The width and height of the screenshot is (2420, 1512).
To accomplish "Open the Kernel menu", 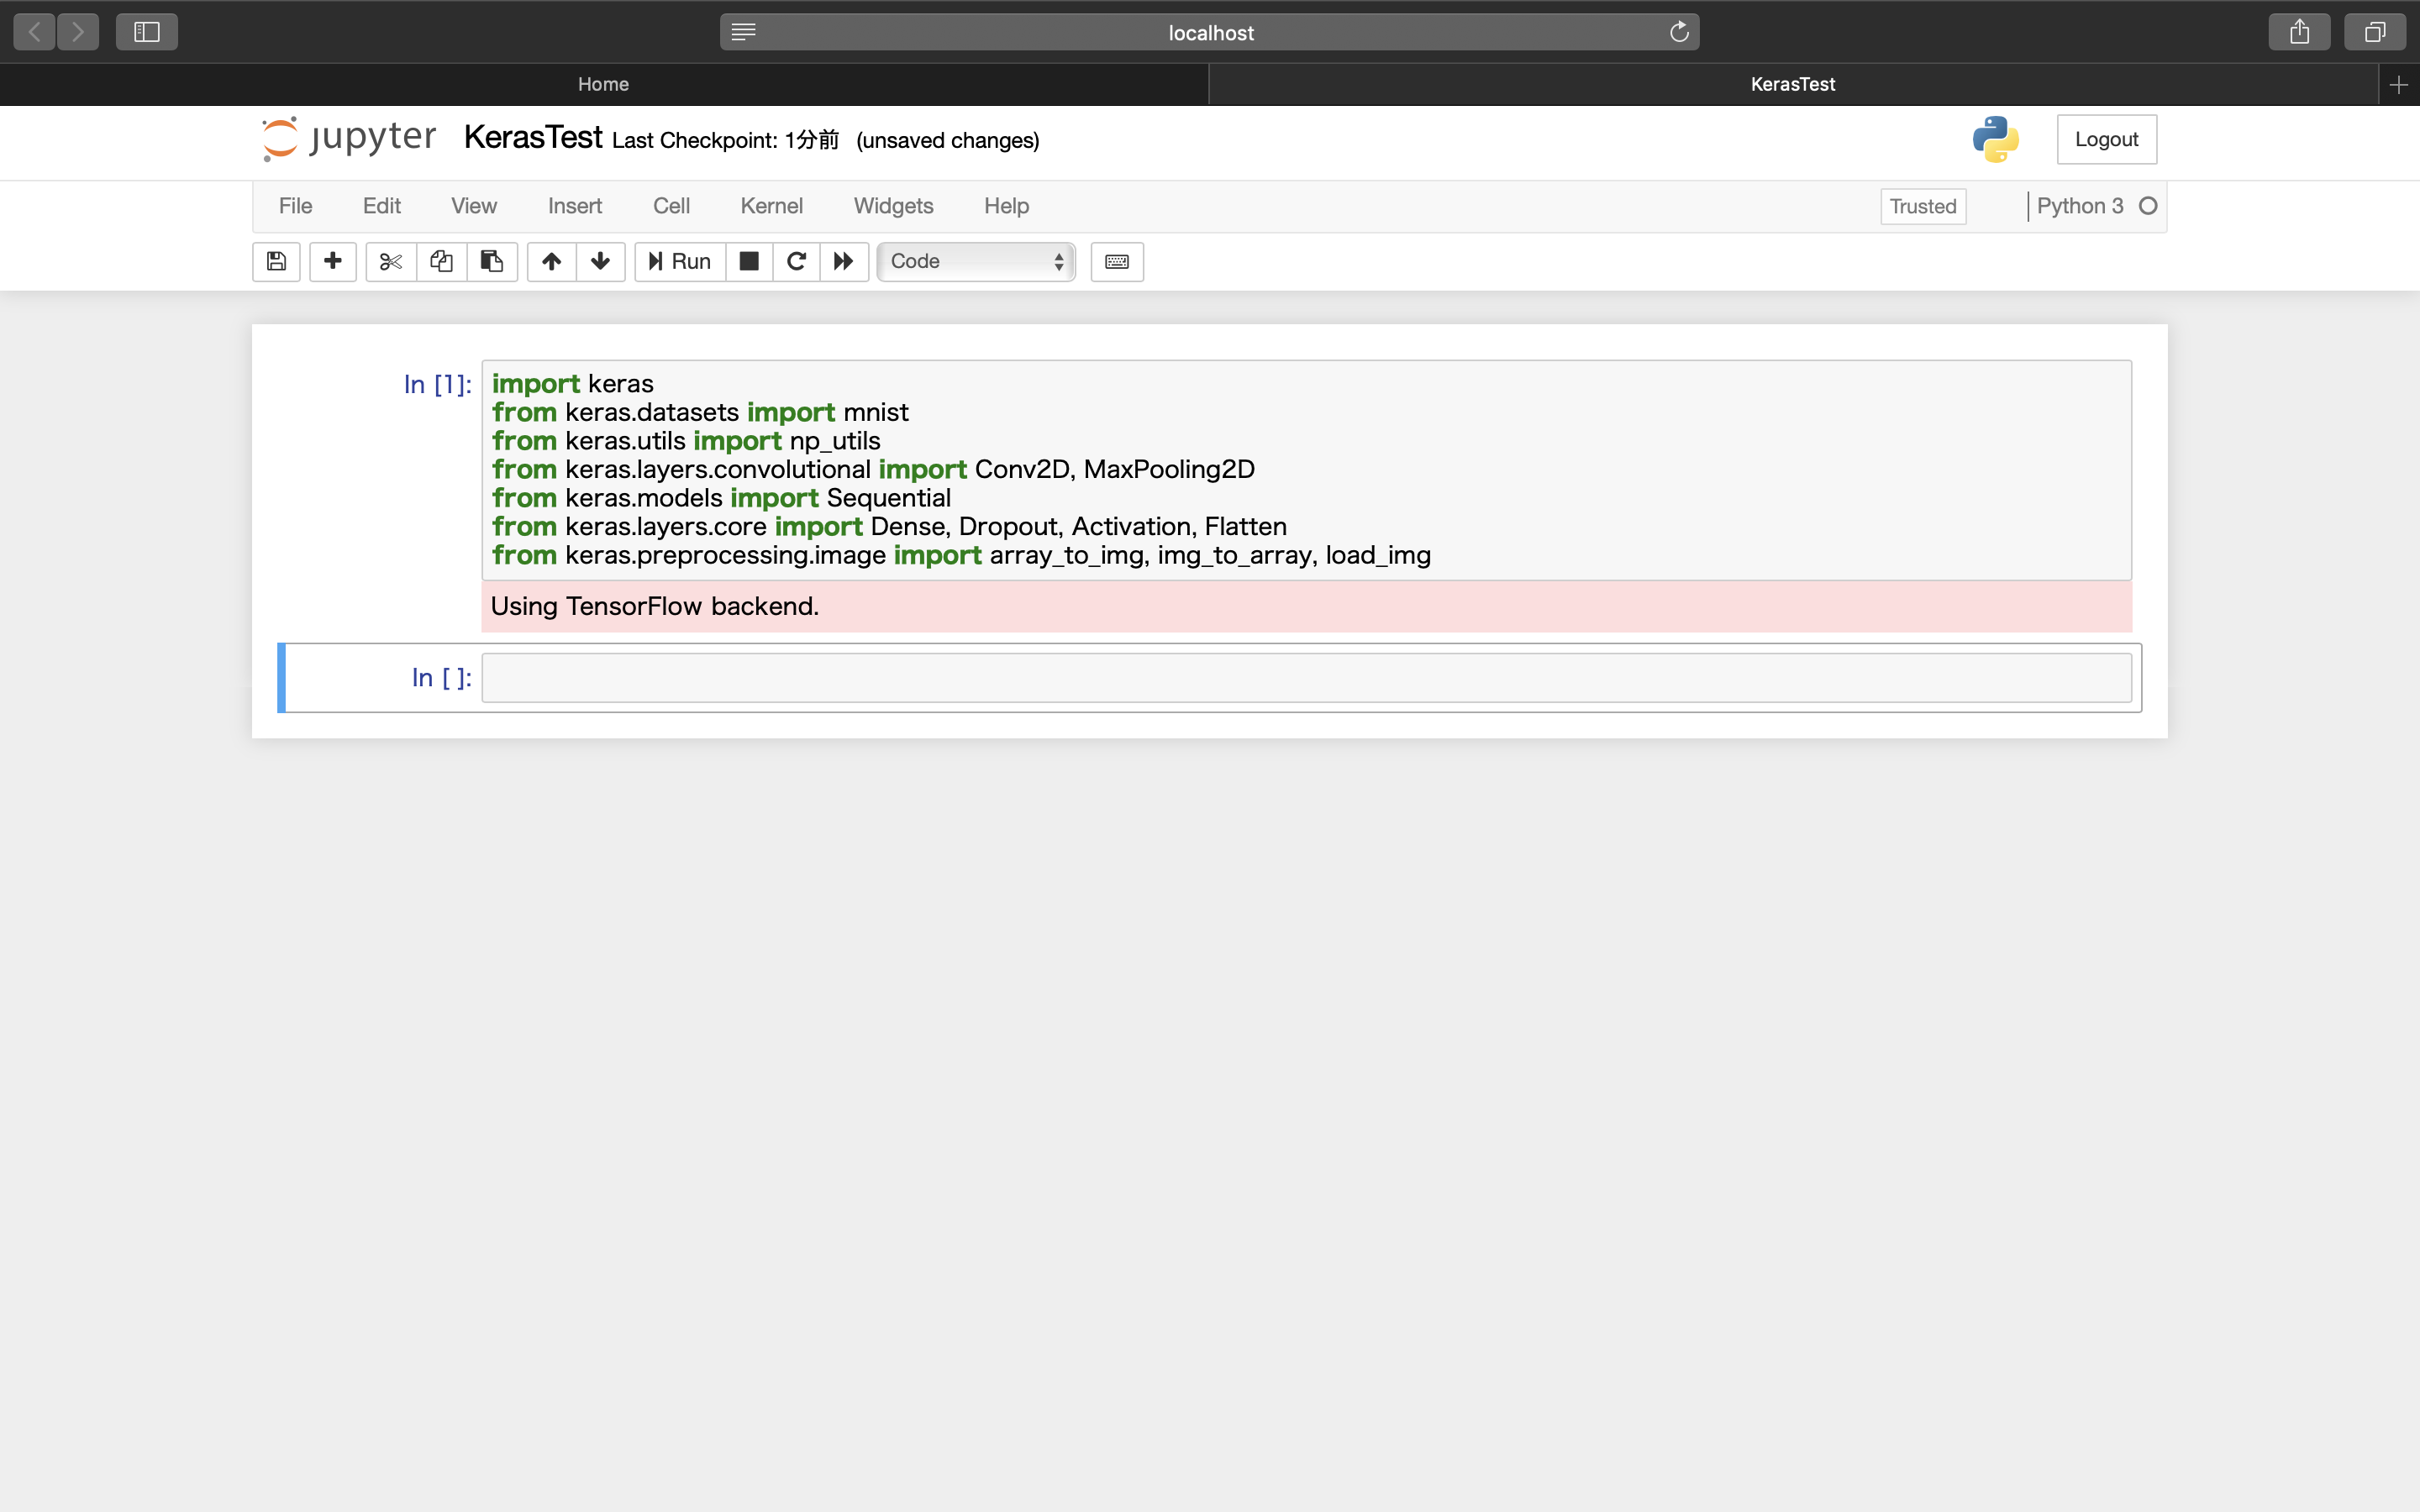I will 771,206.
